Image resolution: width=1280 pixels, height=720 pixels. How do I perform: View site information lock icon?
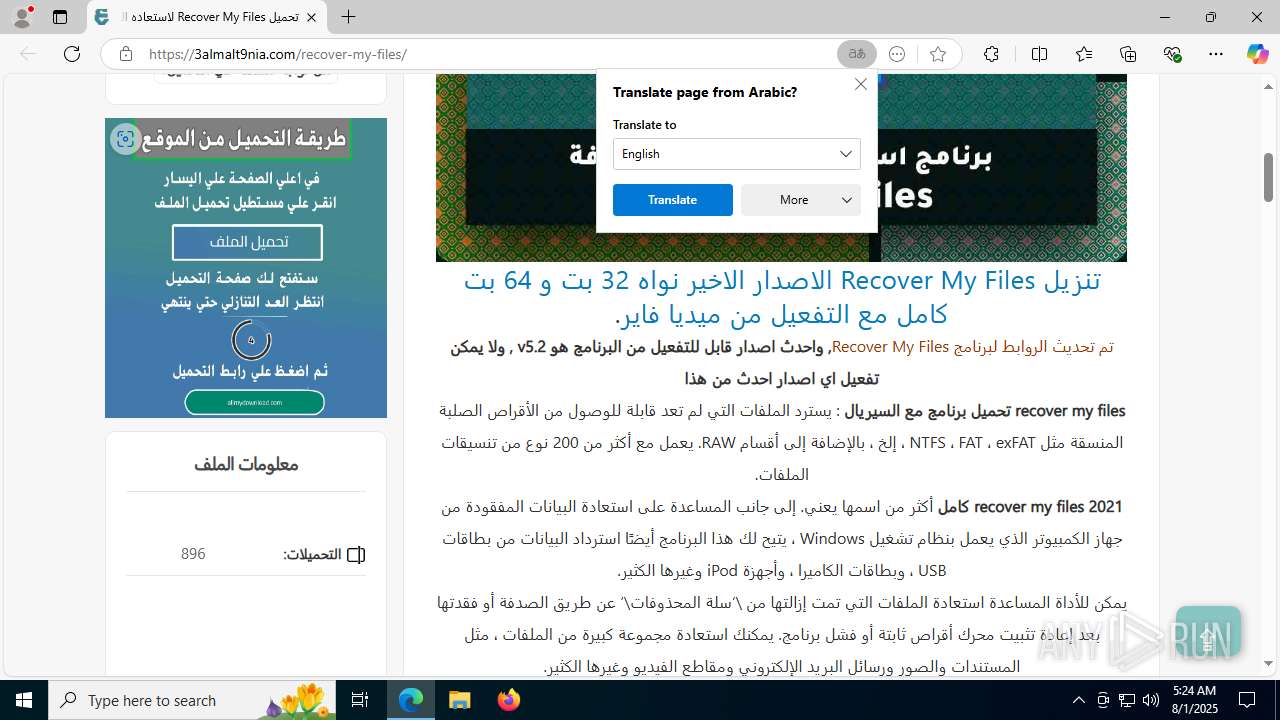tap(125, 54)
